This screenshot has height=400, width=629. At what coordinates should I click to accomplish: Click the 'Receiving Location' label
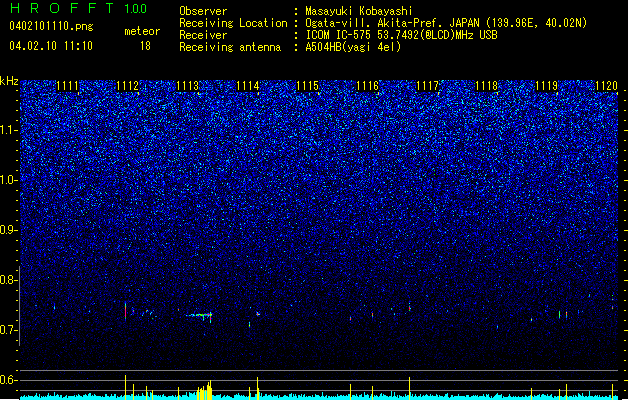click(x=233, y=23)
